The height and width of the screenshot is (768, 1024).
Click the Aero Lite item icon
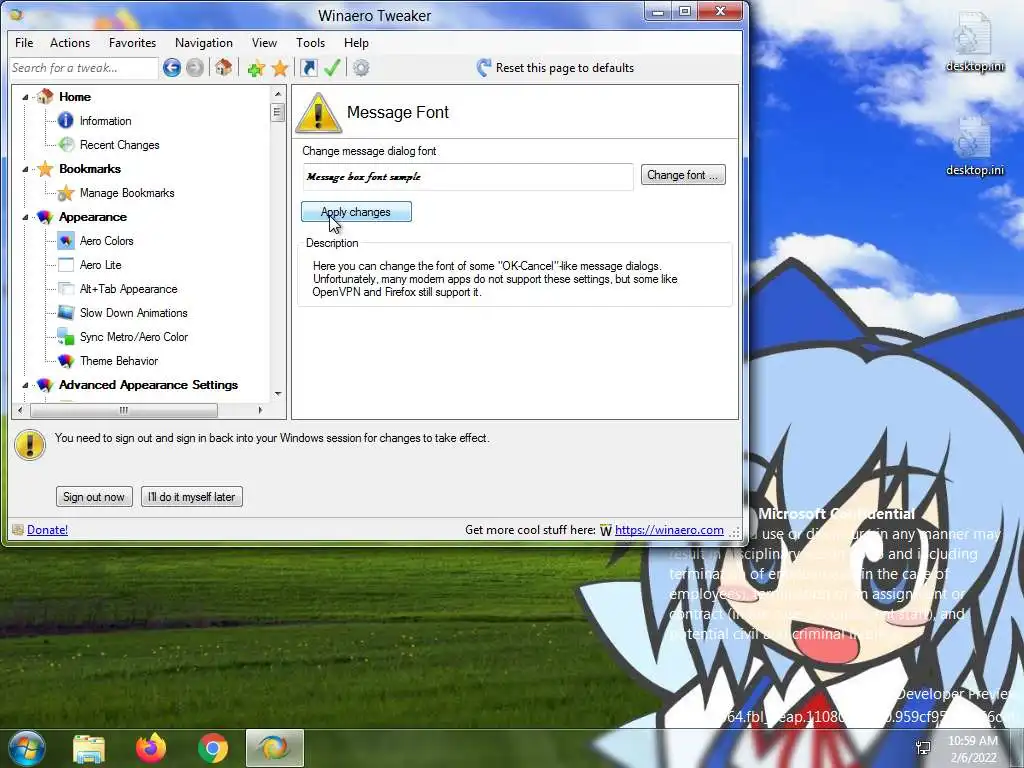pos(66,264)
